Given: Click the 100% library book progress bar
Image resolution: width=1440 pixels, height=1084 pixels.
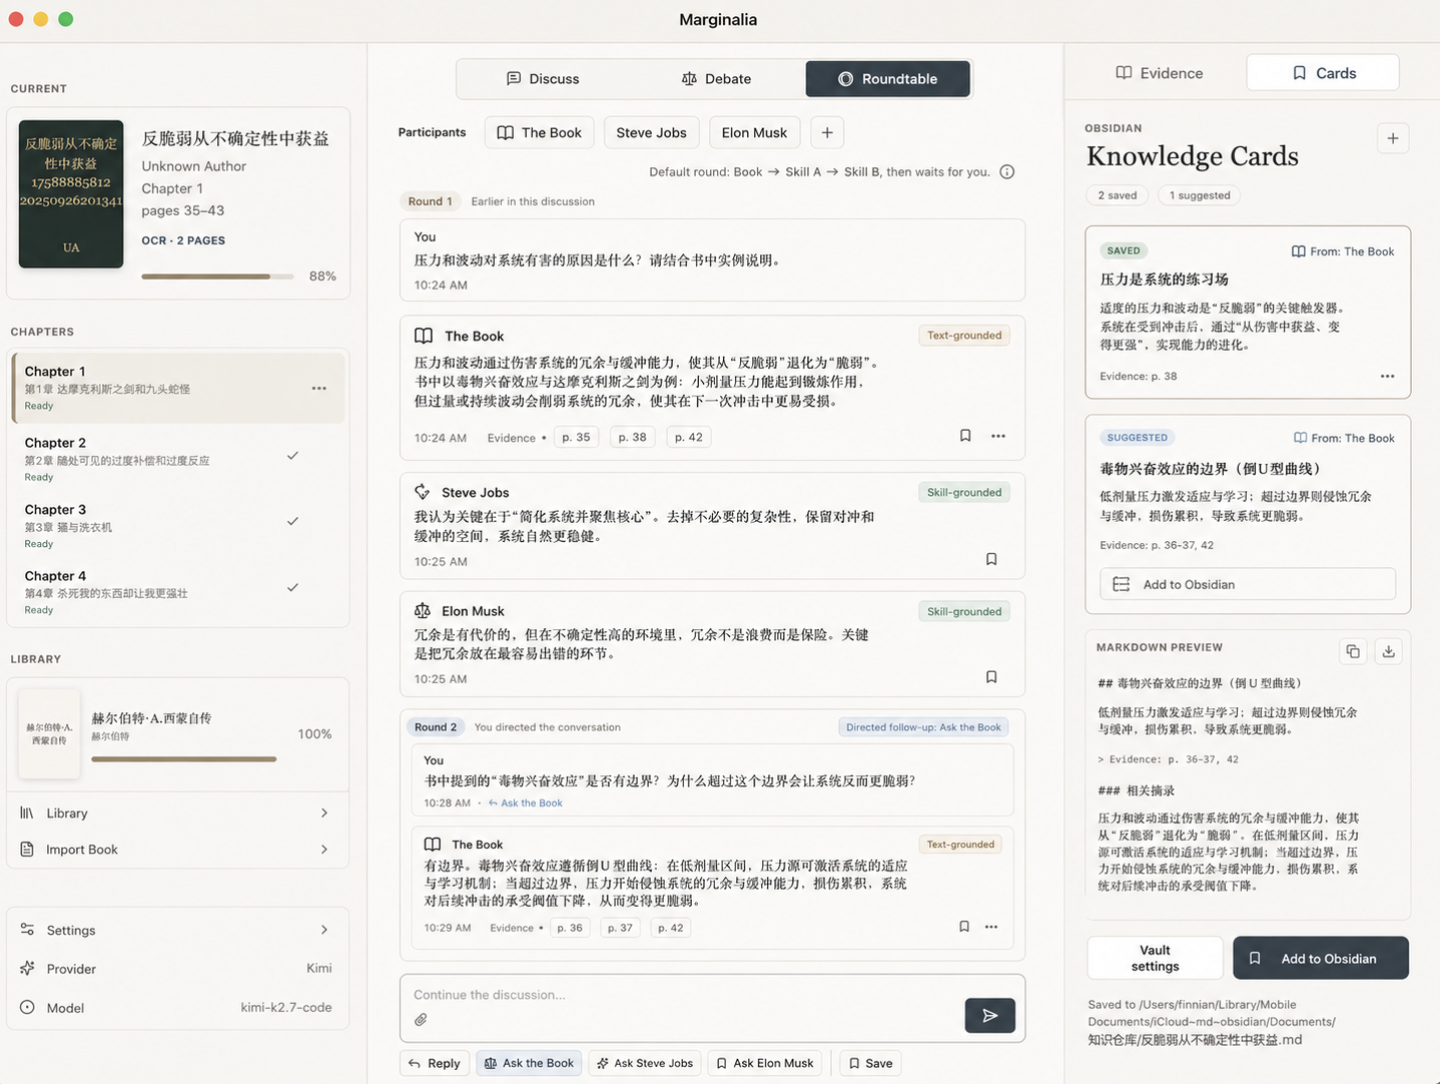Looking at the screenshot, I should pos(184,759).
